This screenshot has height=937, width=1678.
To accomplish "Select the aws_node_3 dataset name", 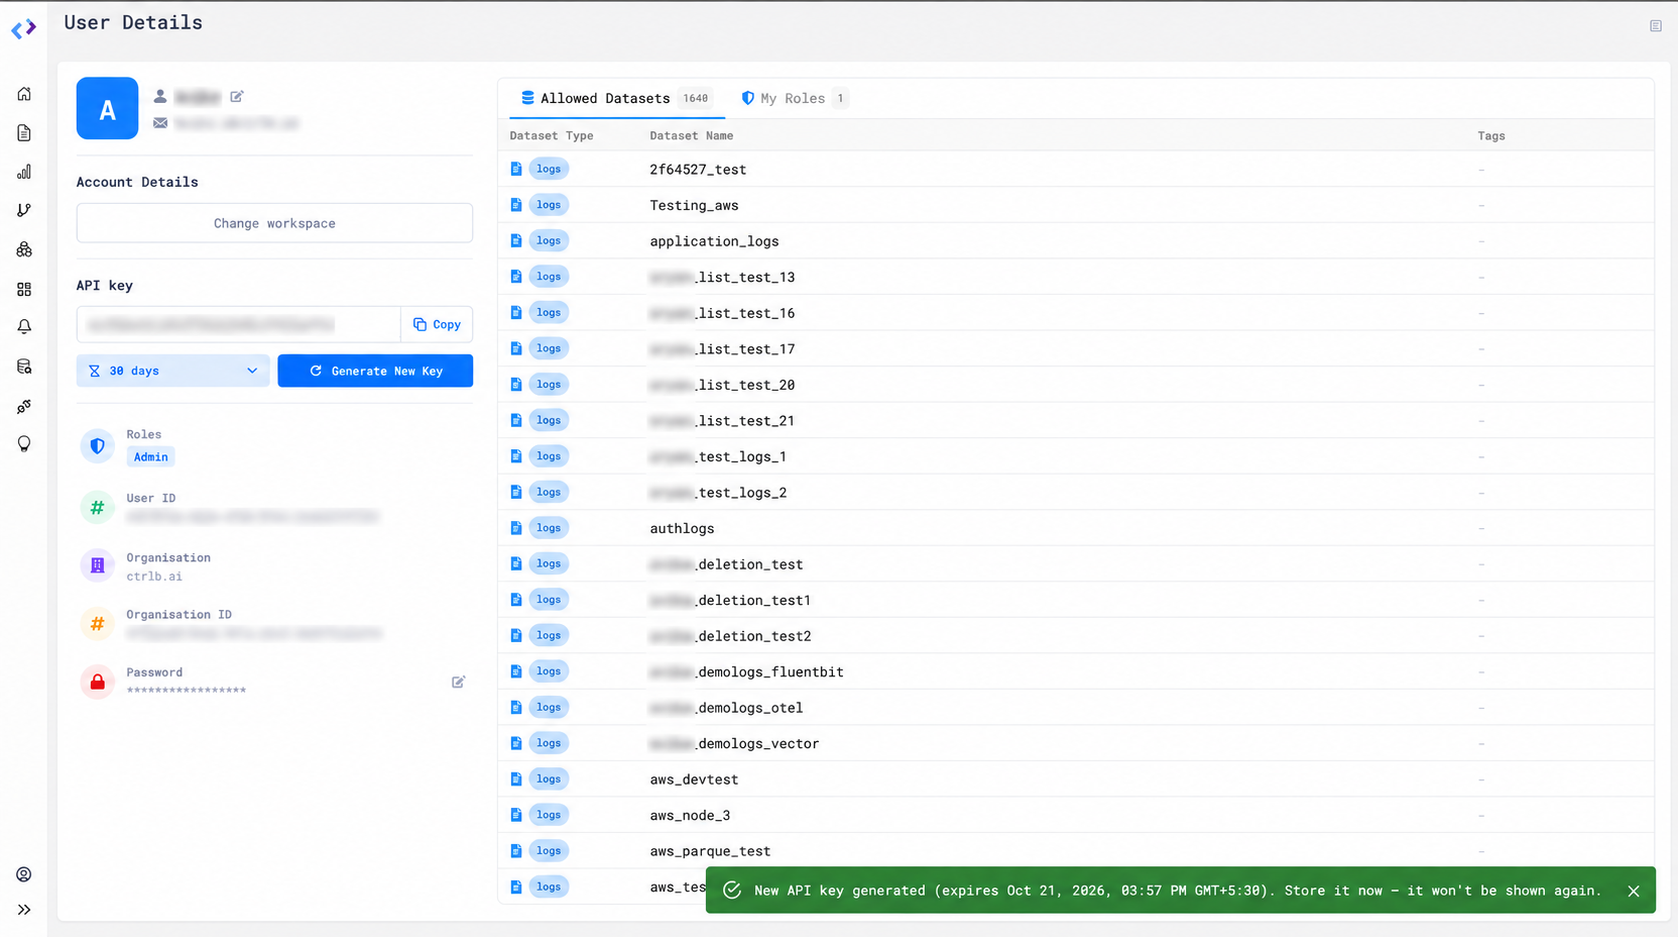I will (690, 815).
